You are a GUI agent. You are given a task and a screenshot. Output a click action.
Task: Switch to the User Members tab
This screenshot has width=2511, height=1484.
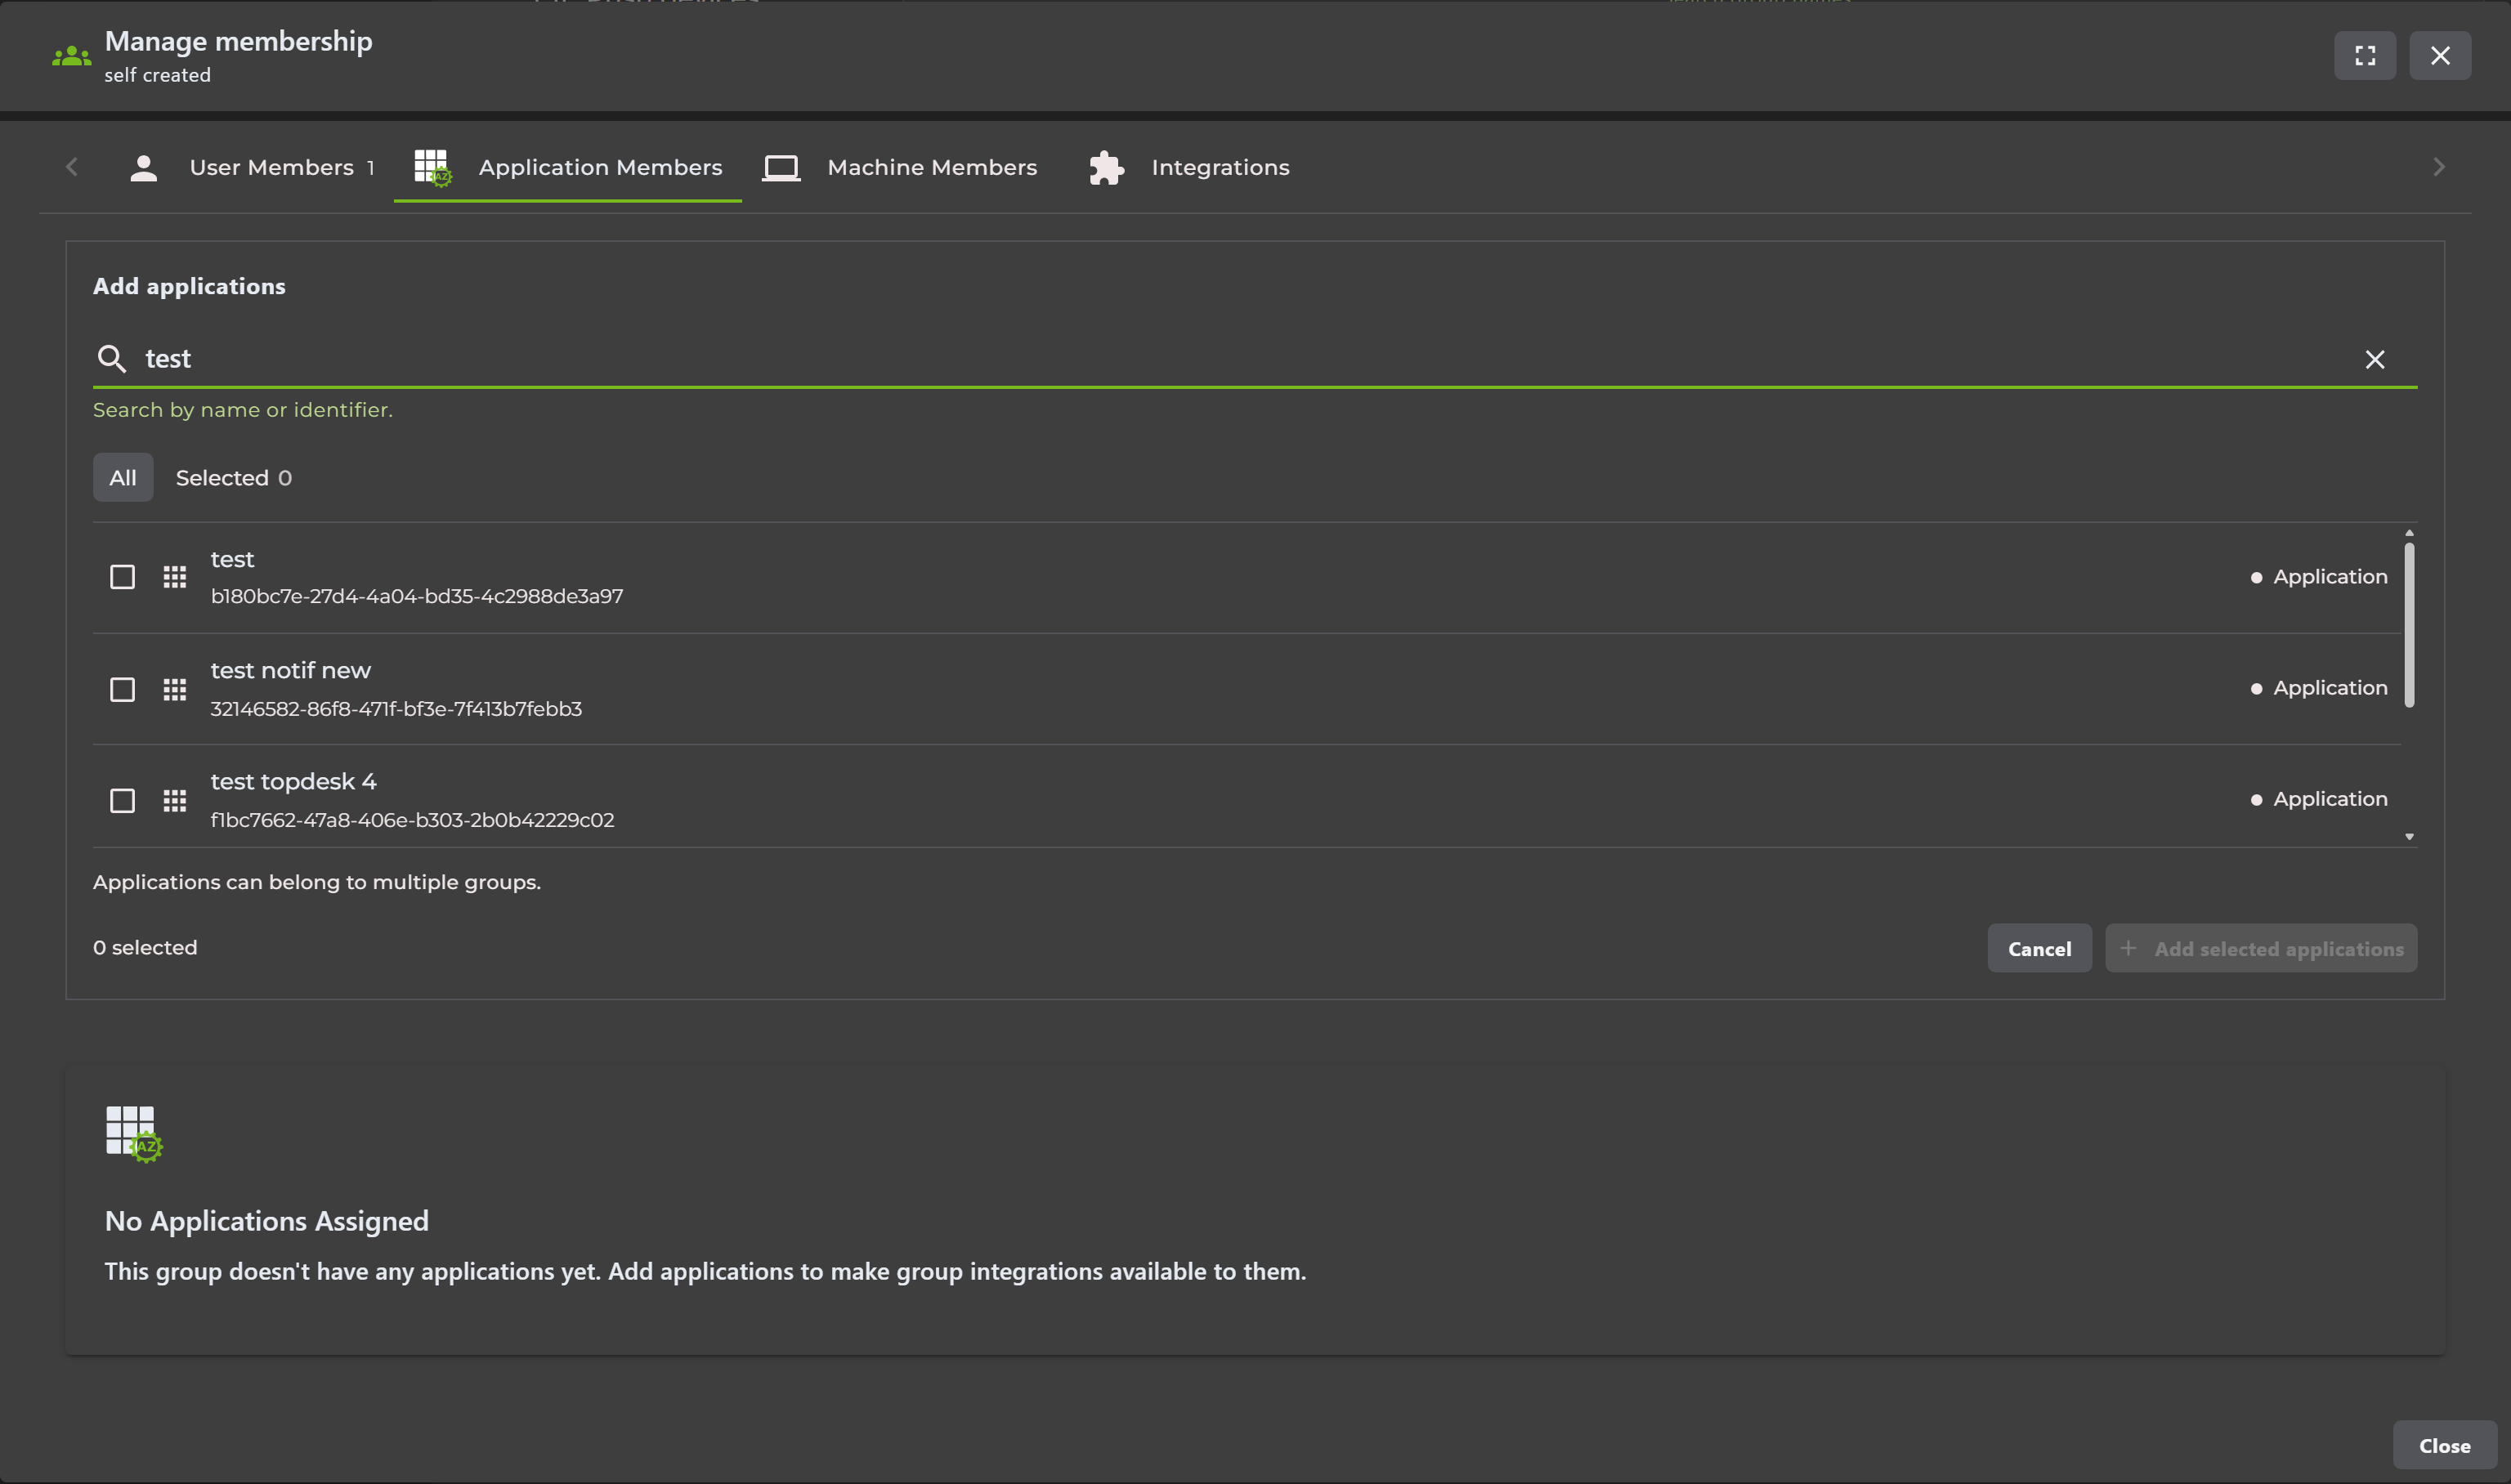253,168
